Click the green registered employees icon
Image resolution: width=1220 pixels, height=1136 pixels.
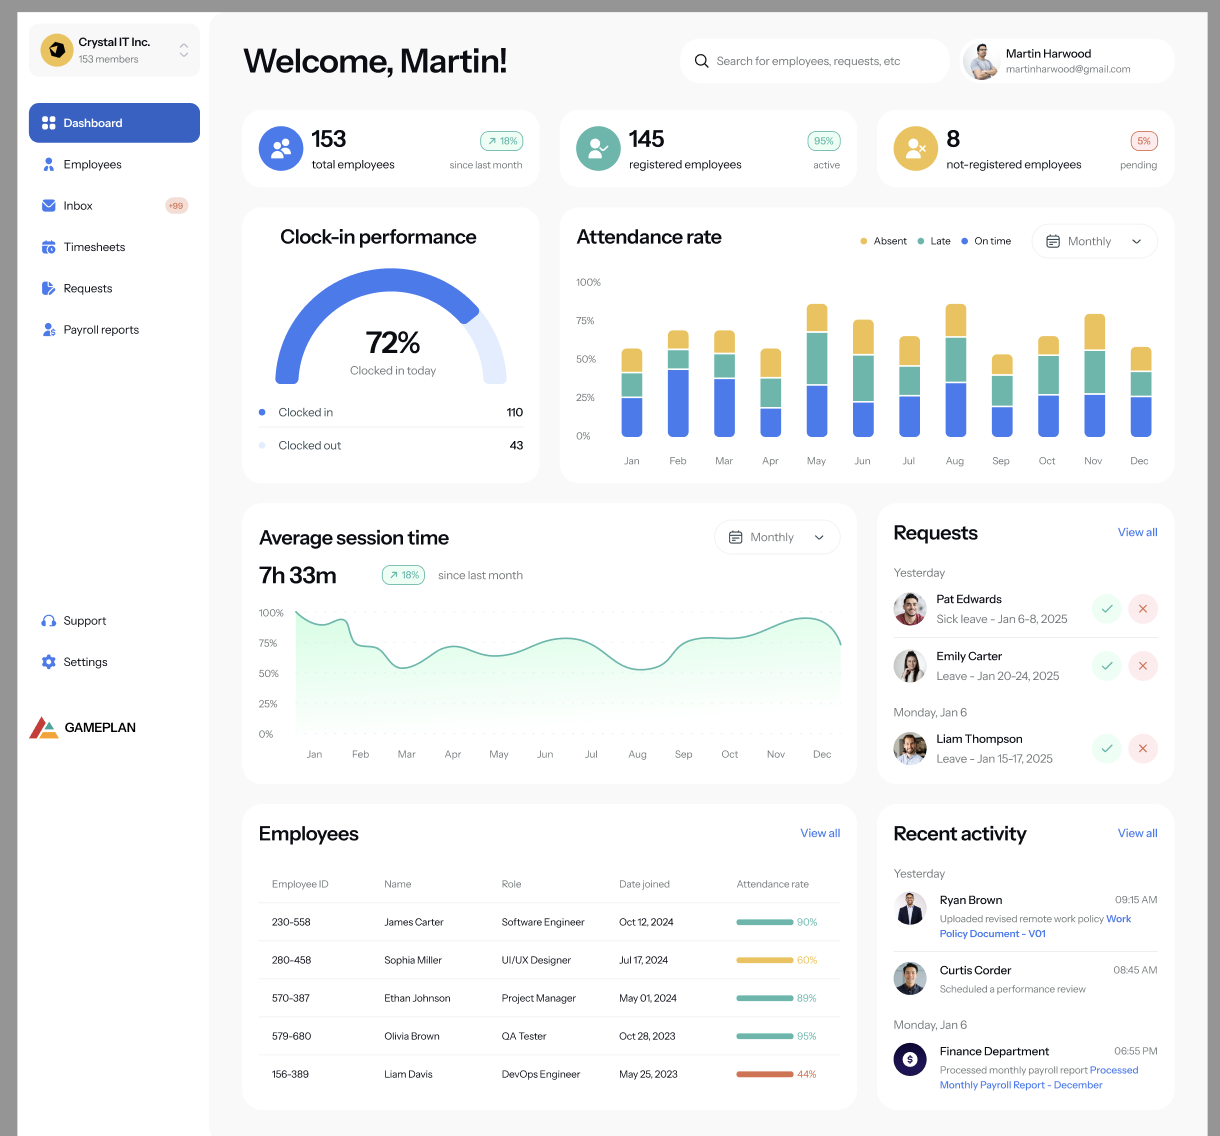(x=598, y=149)
